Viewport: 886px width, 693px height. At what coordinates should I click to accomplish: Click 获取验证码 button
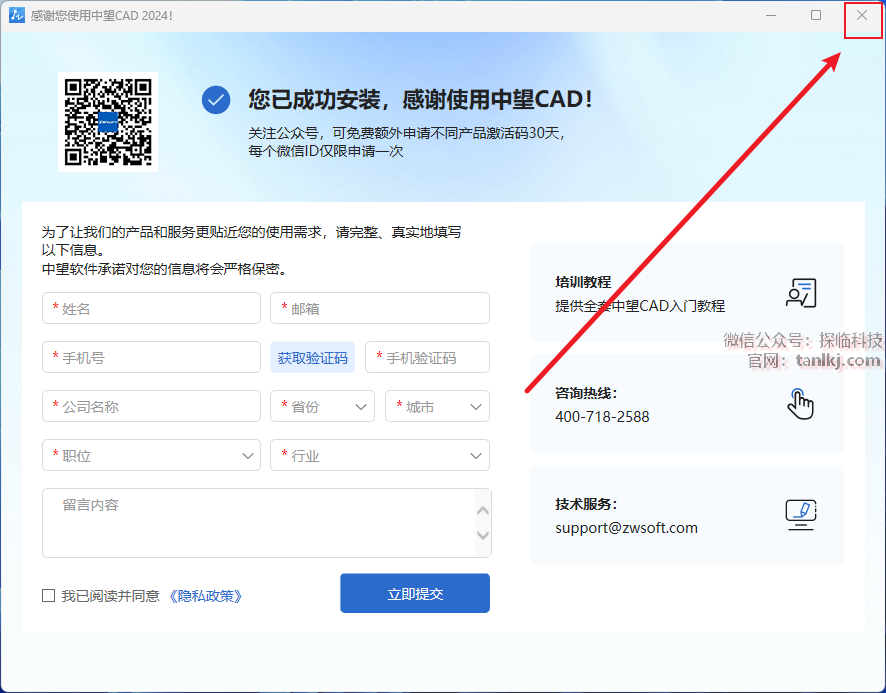click(x=312, y=357)
